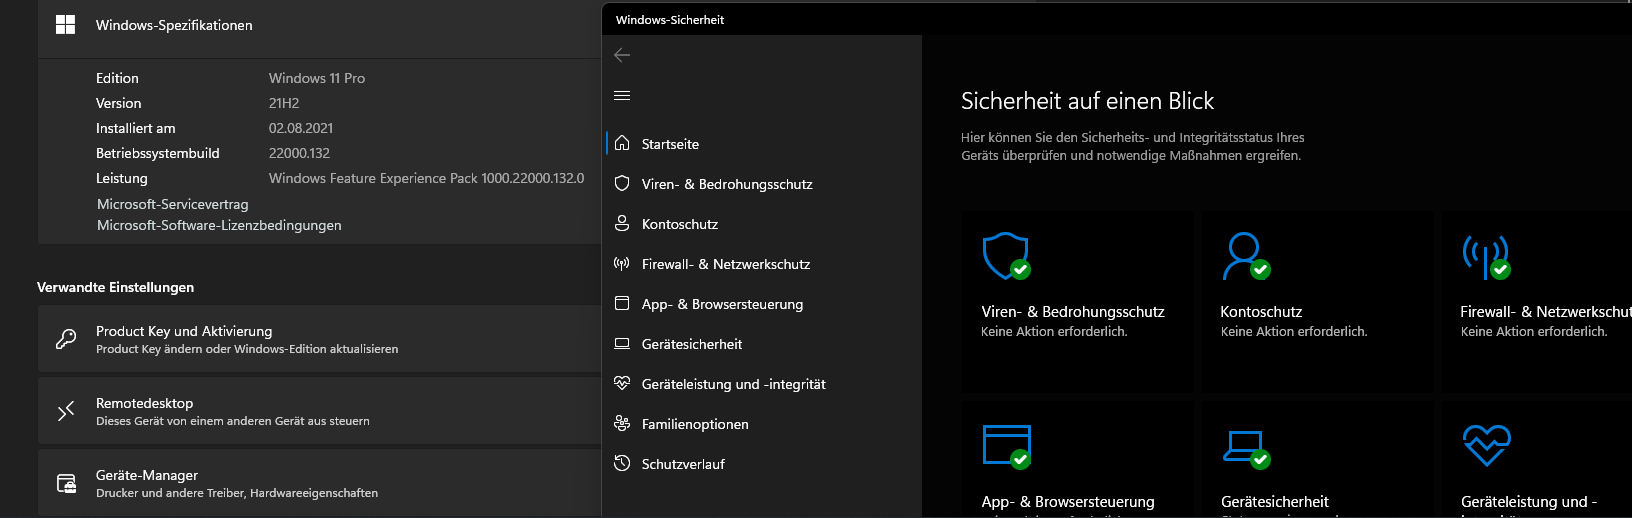Click the version value '21H2'
The image size is (1632, 518).
(284, 103)
